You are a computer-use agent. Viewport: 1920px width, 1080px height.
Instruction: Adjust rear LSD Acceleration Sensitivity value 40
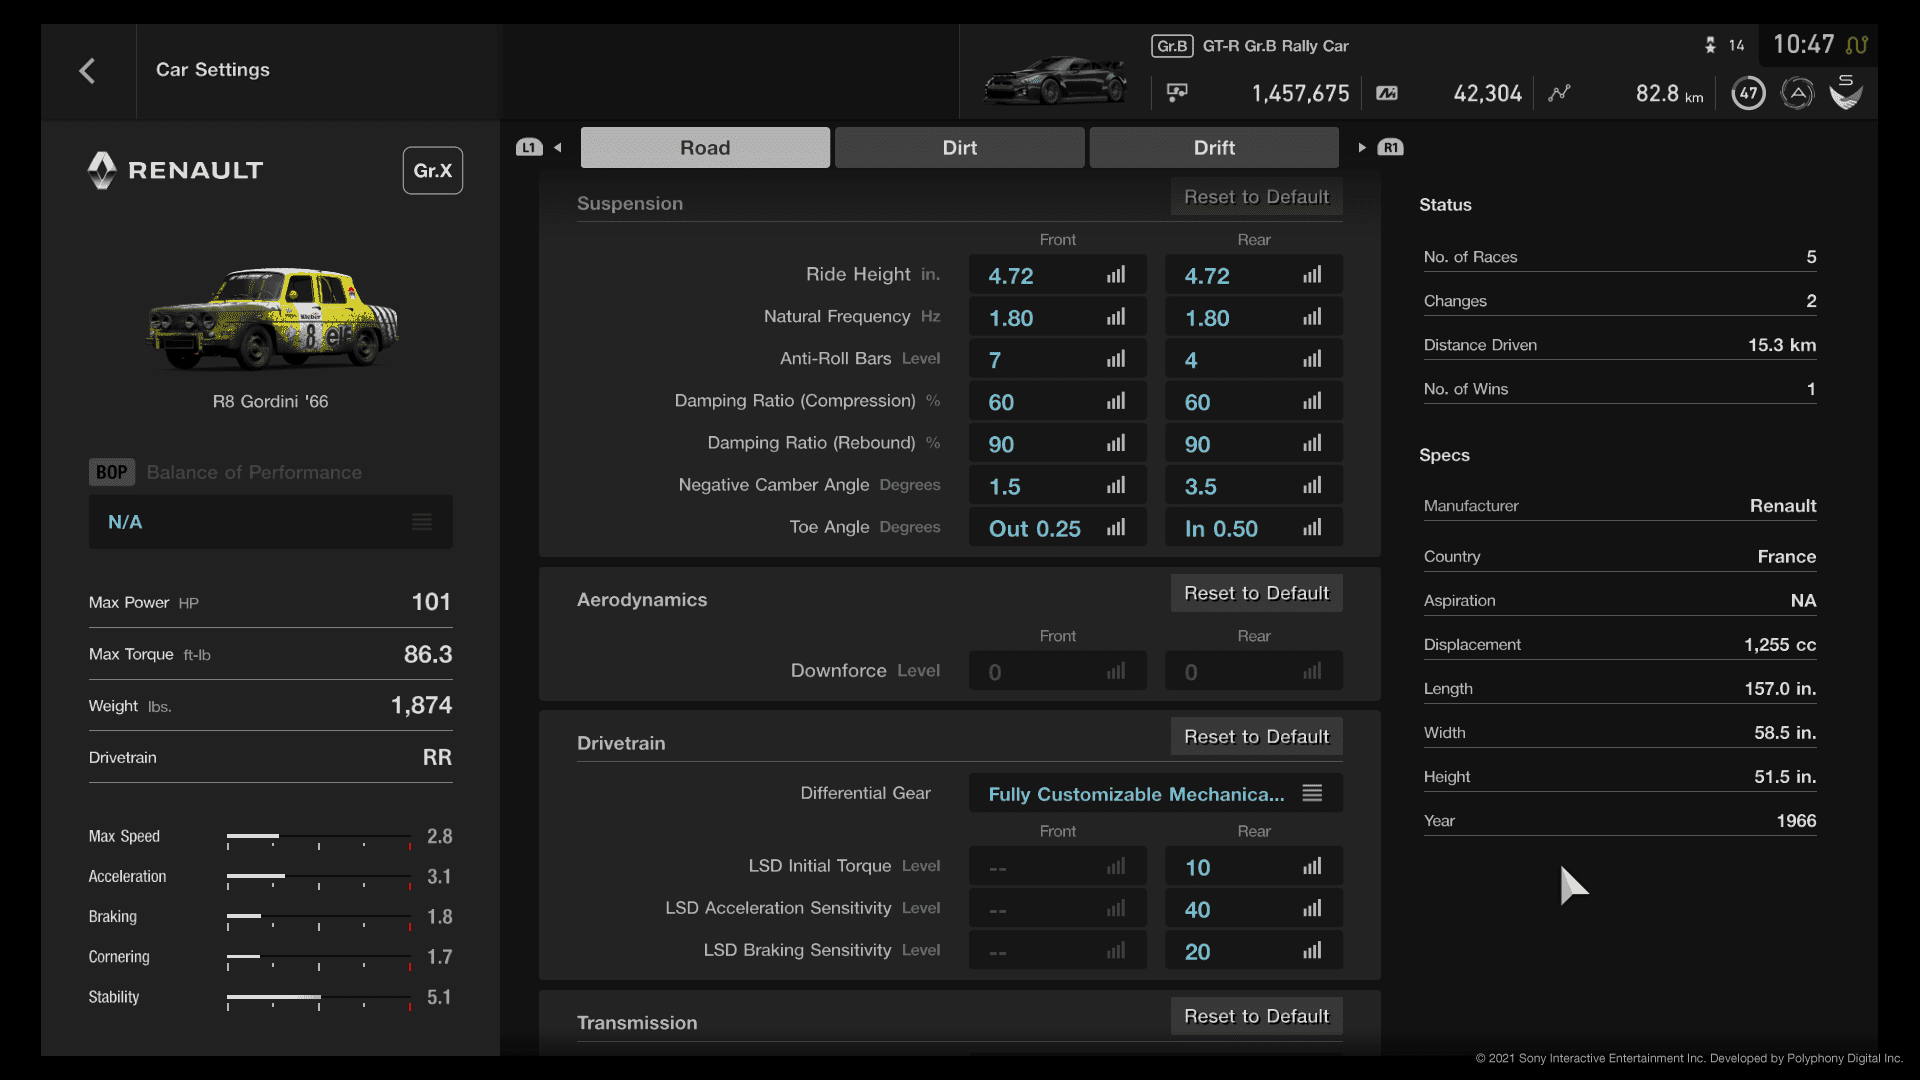click(x=1254, y=909)
